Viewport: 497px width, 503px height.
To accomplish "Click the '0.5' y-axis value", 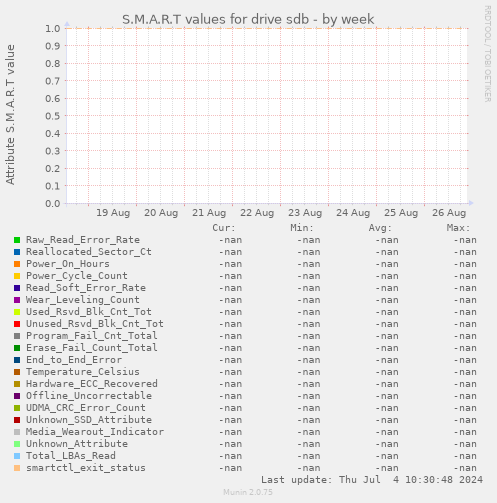I will click(53, 116).
